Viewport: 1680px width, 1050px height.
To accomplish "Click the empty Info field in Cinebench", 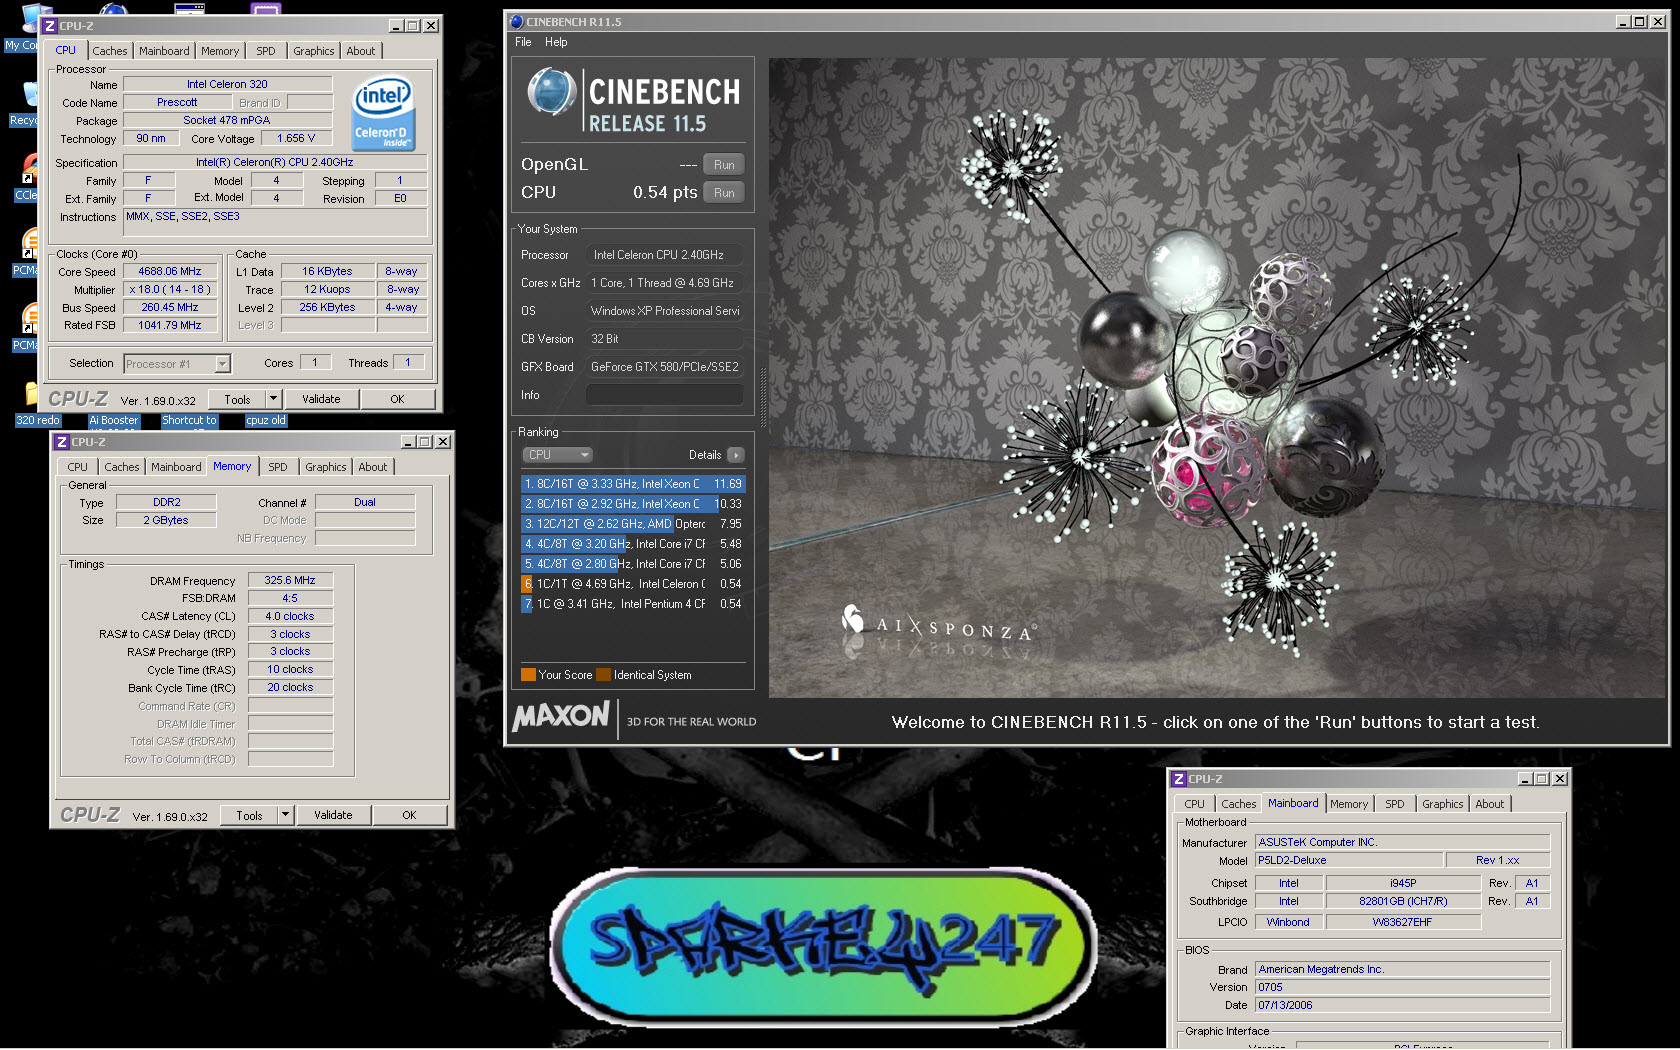I will tap(664, 395).
